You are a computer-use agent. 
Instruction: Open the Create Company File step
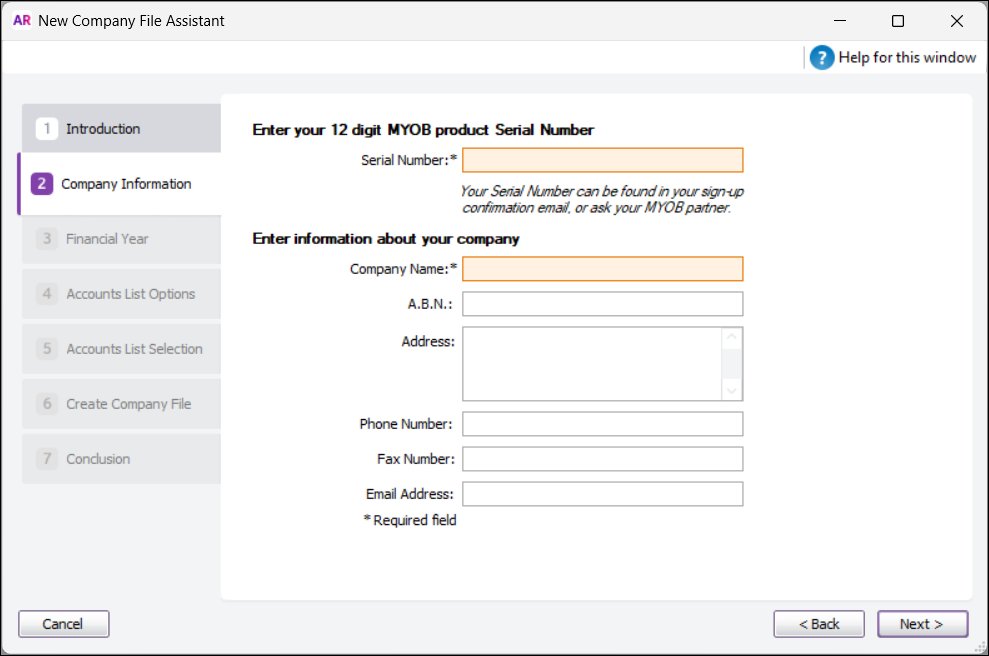[120, 403]
